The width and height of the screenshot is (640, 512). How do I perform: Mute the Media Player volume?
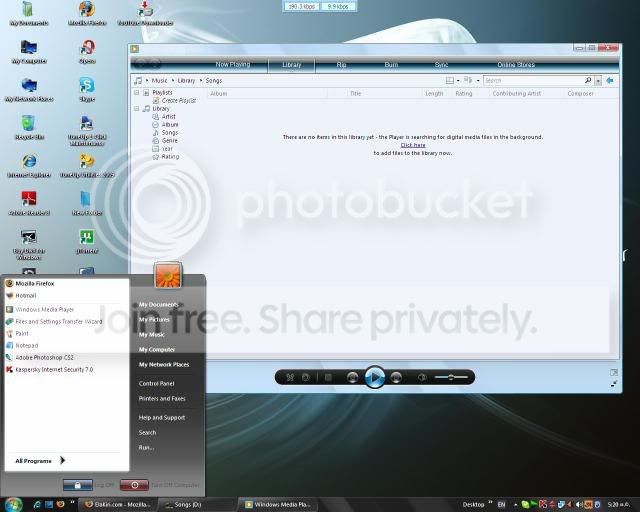pos(422,377)
